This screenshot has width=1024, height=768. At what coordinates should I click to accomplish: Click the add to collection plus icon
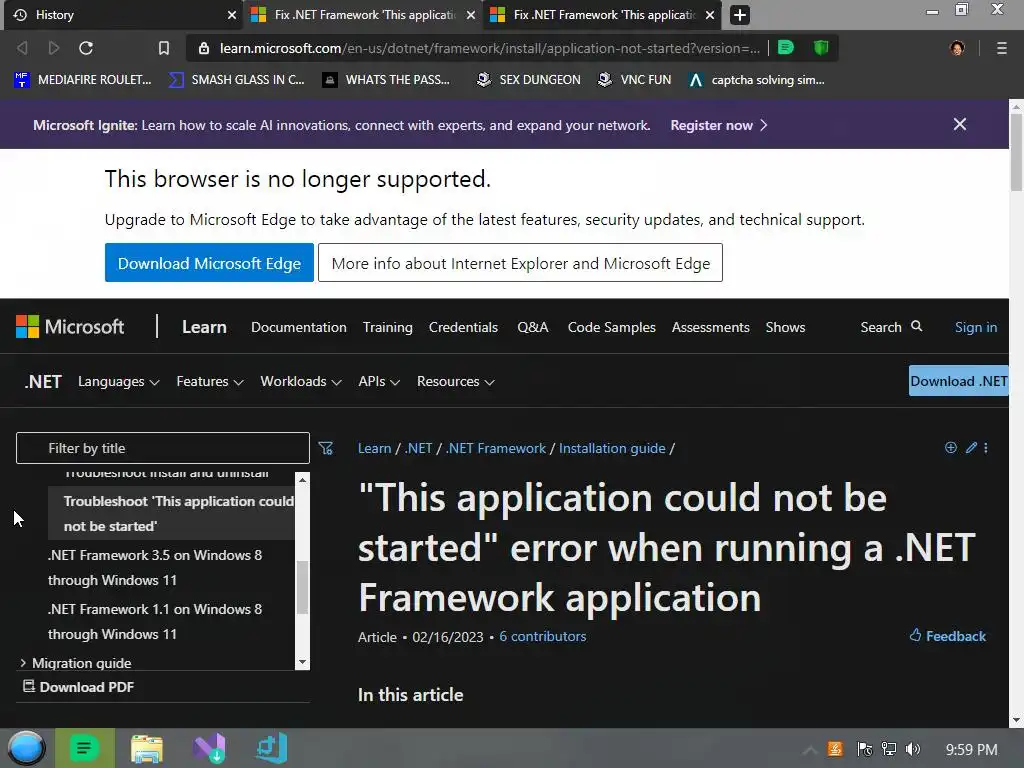tap(951, 447)
